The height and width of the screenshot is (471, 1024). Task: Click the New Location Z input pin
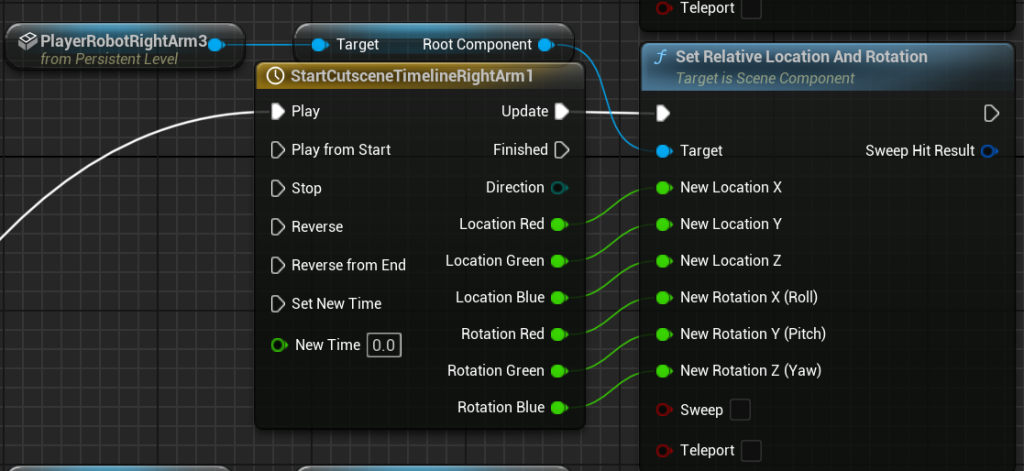coord(663,261)
